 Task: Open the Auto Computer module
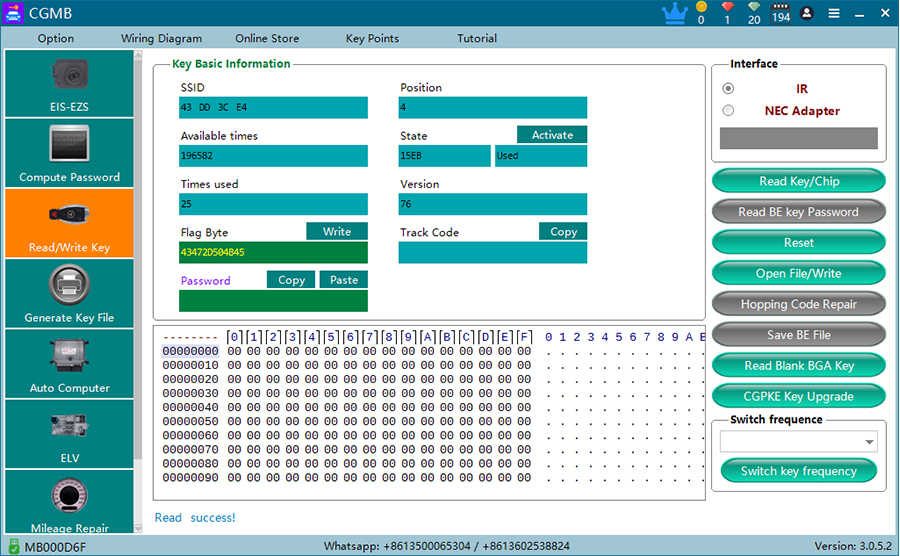point(69,364)
